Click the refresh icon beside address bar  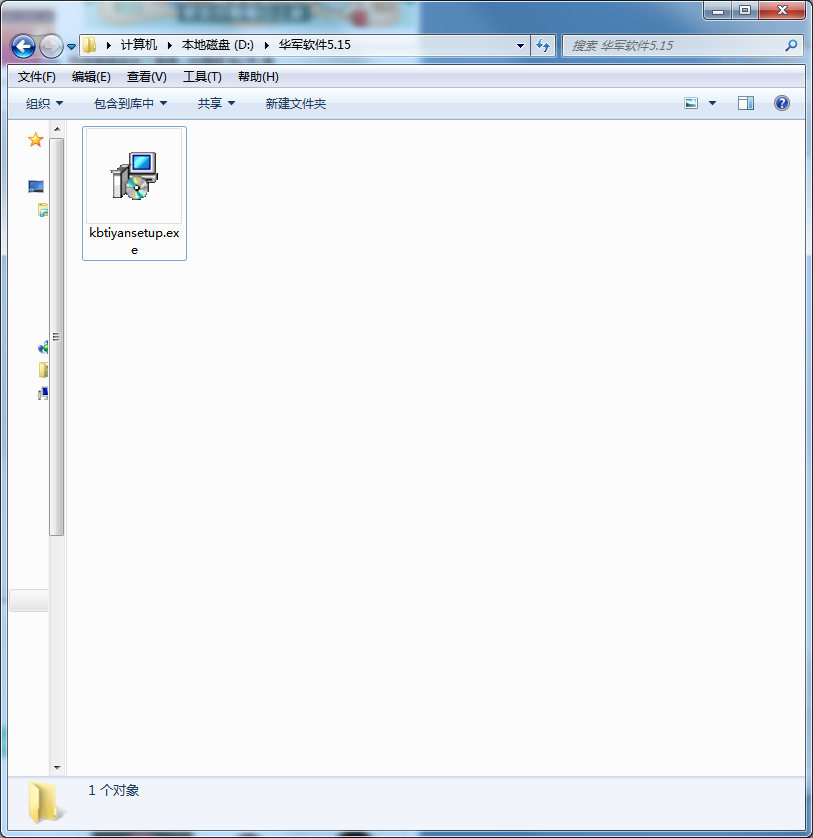(543, 45)
